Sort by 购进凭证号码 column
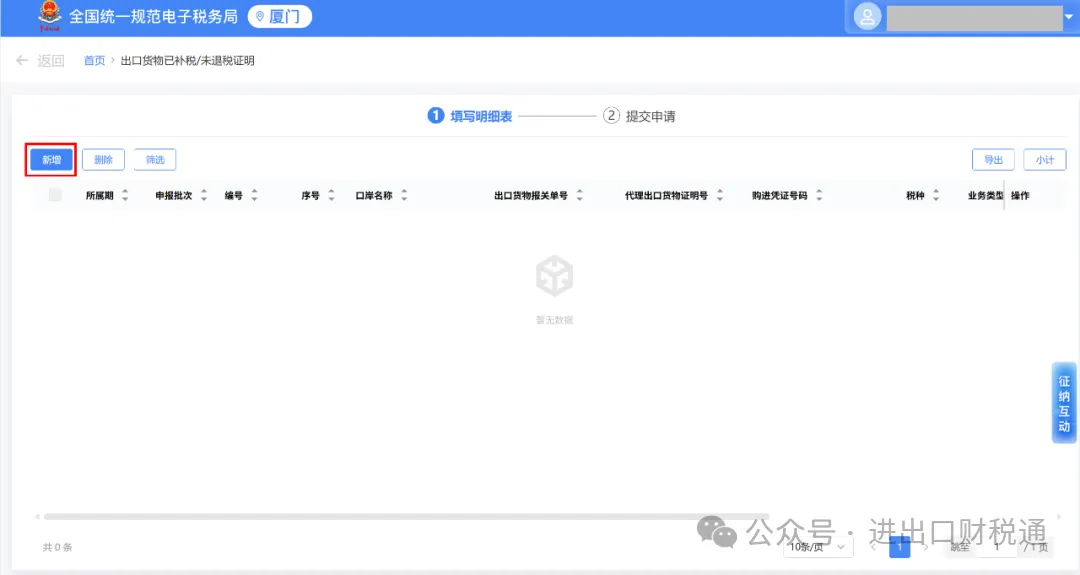Image resolution: width=1080 pixels, height=575 pixels. [x=819, y=196]
